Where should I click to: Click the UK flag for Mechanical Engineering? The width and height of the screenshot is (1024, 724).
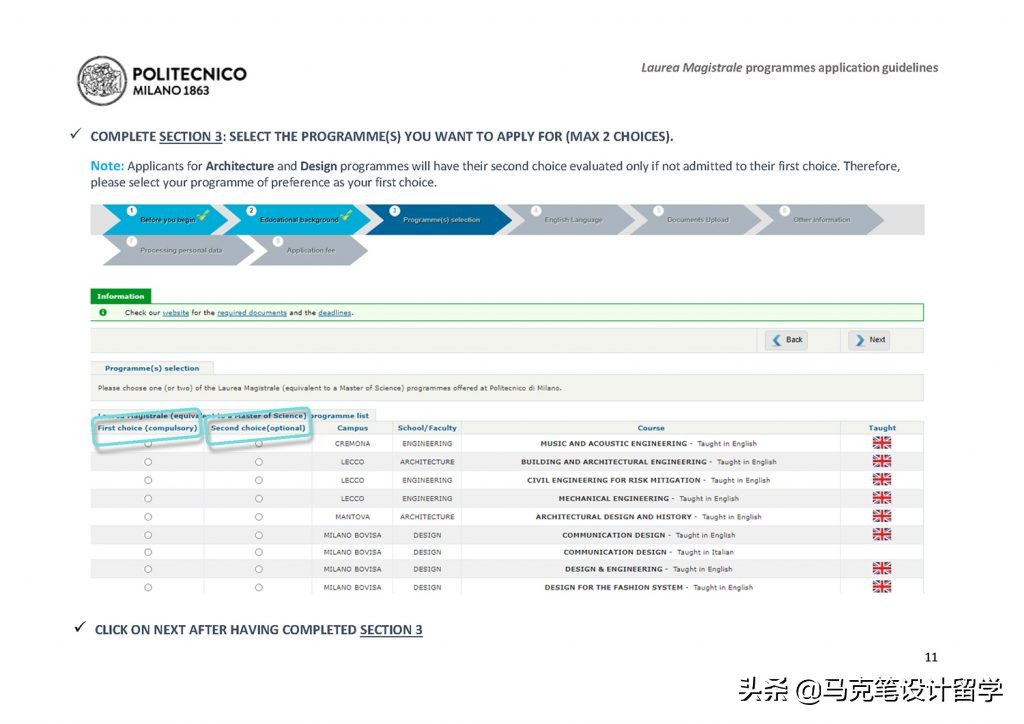coord(882,497)
